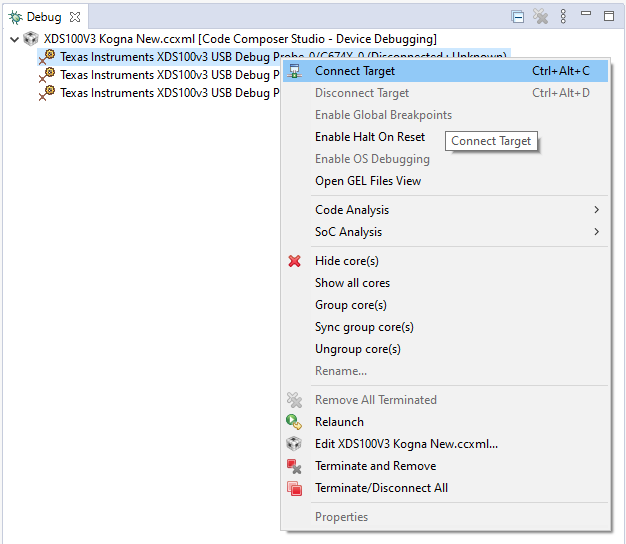This screenshot has width=626, height=544.
Task: Click the Relaunch green arrow icon
Action: click(295, 422)
